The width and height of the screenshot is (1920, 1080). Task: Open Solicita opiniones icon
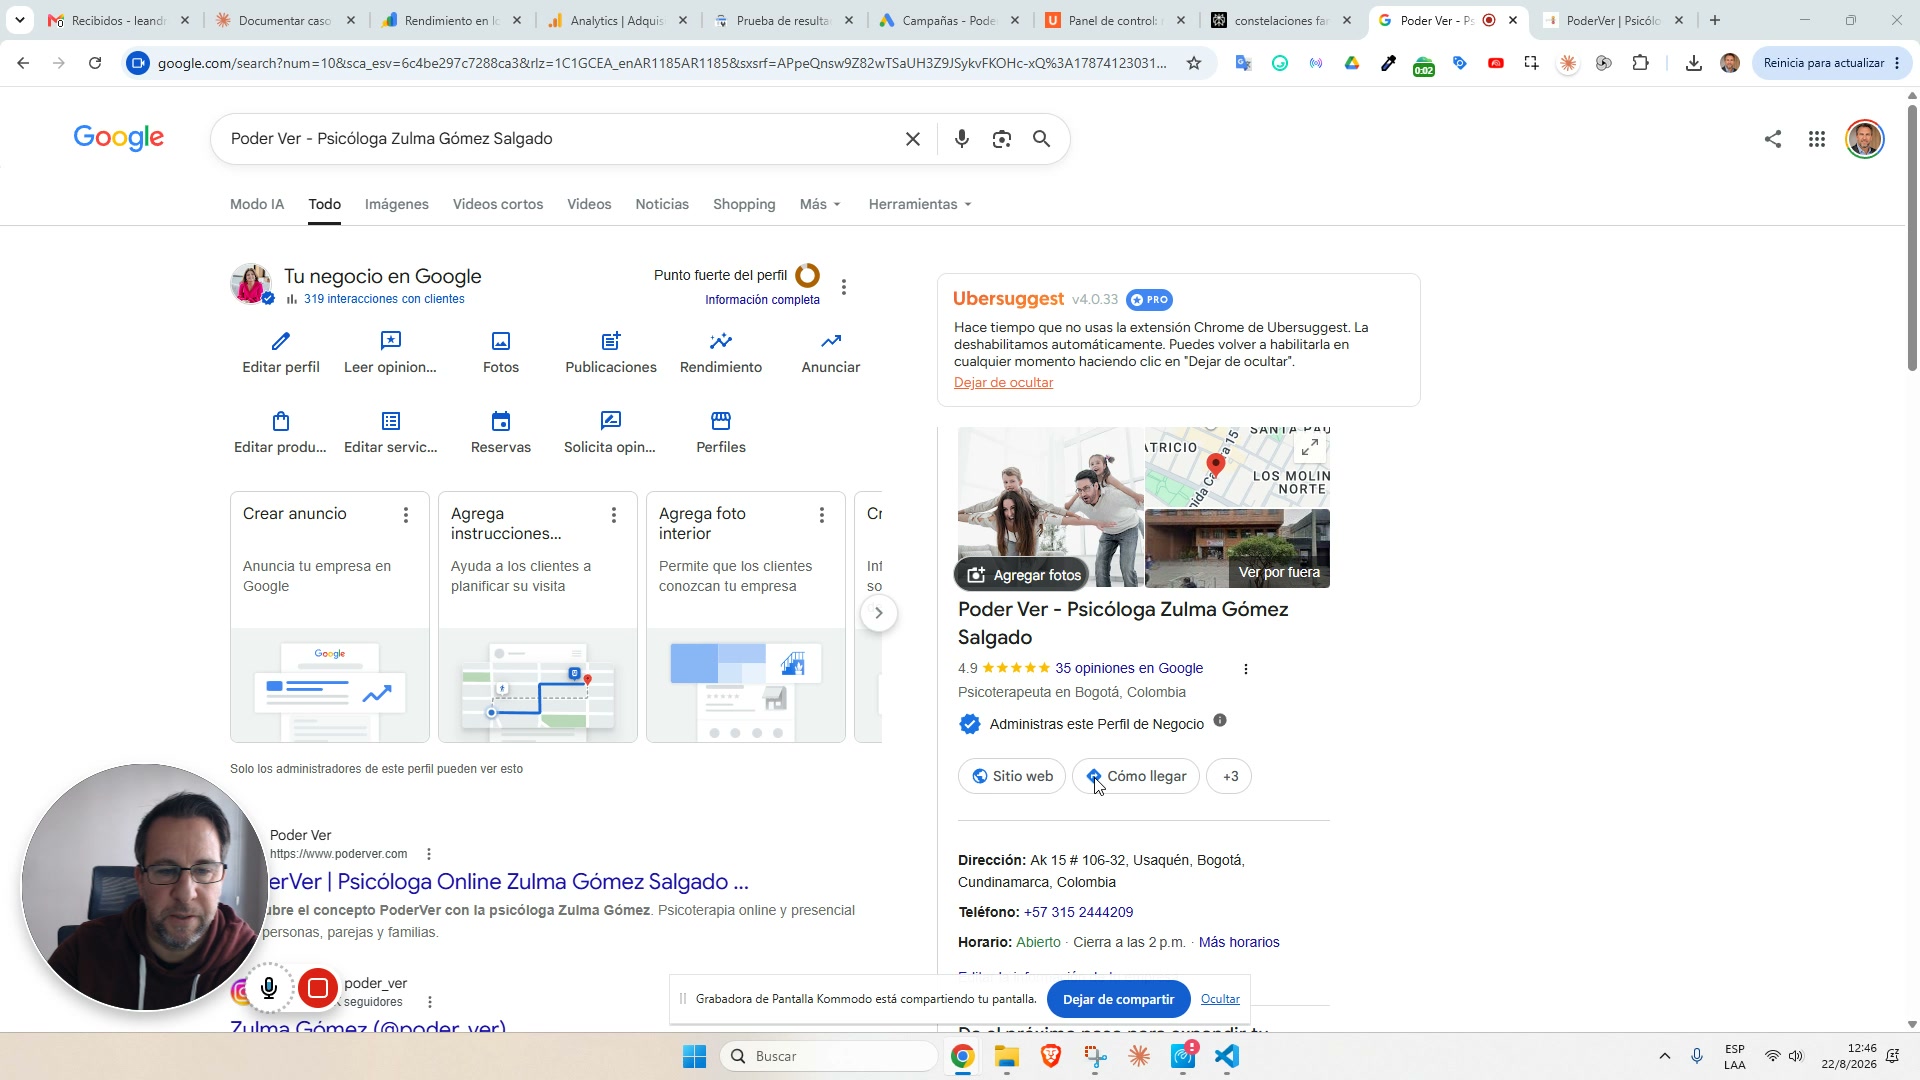[x=611, y=421]
